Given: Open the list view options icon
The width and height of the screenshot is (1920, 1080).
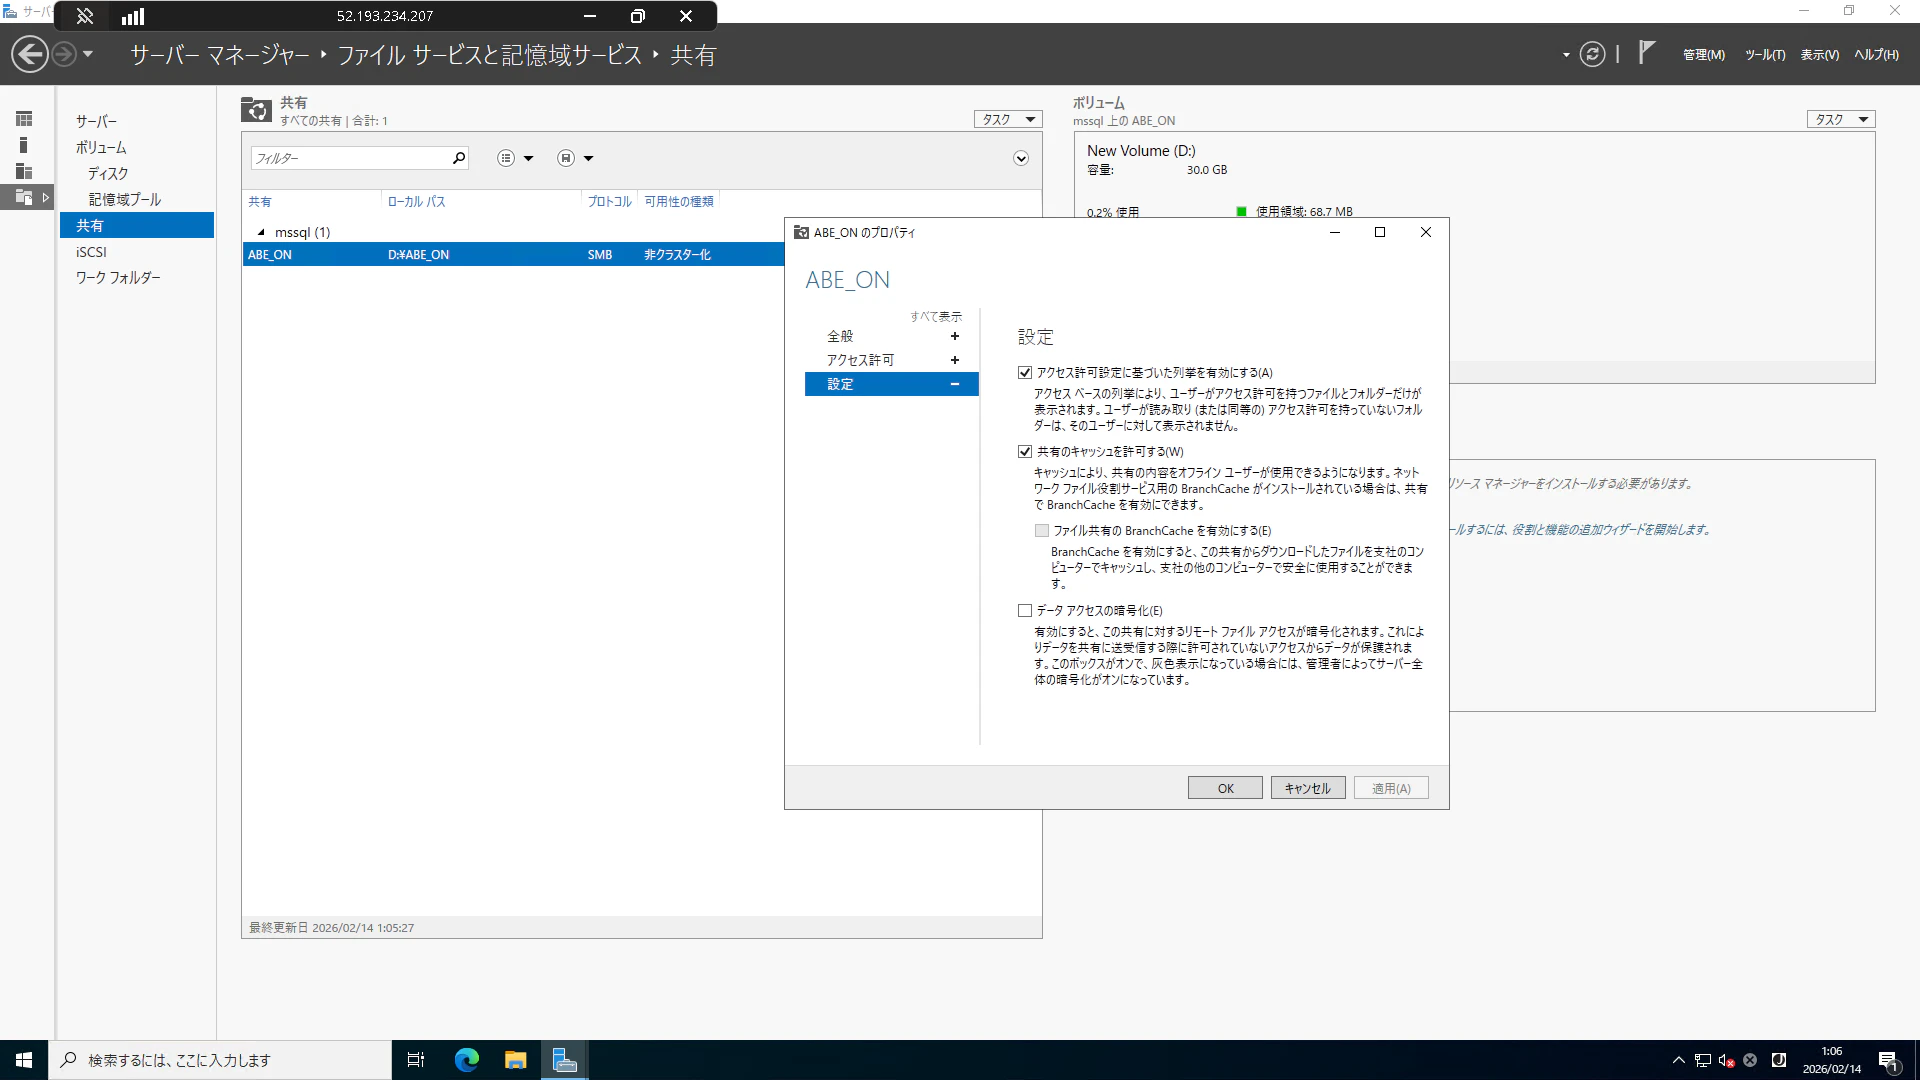Looking at the screenshot, I should point(507,158).
